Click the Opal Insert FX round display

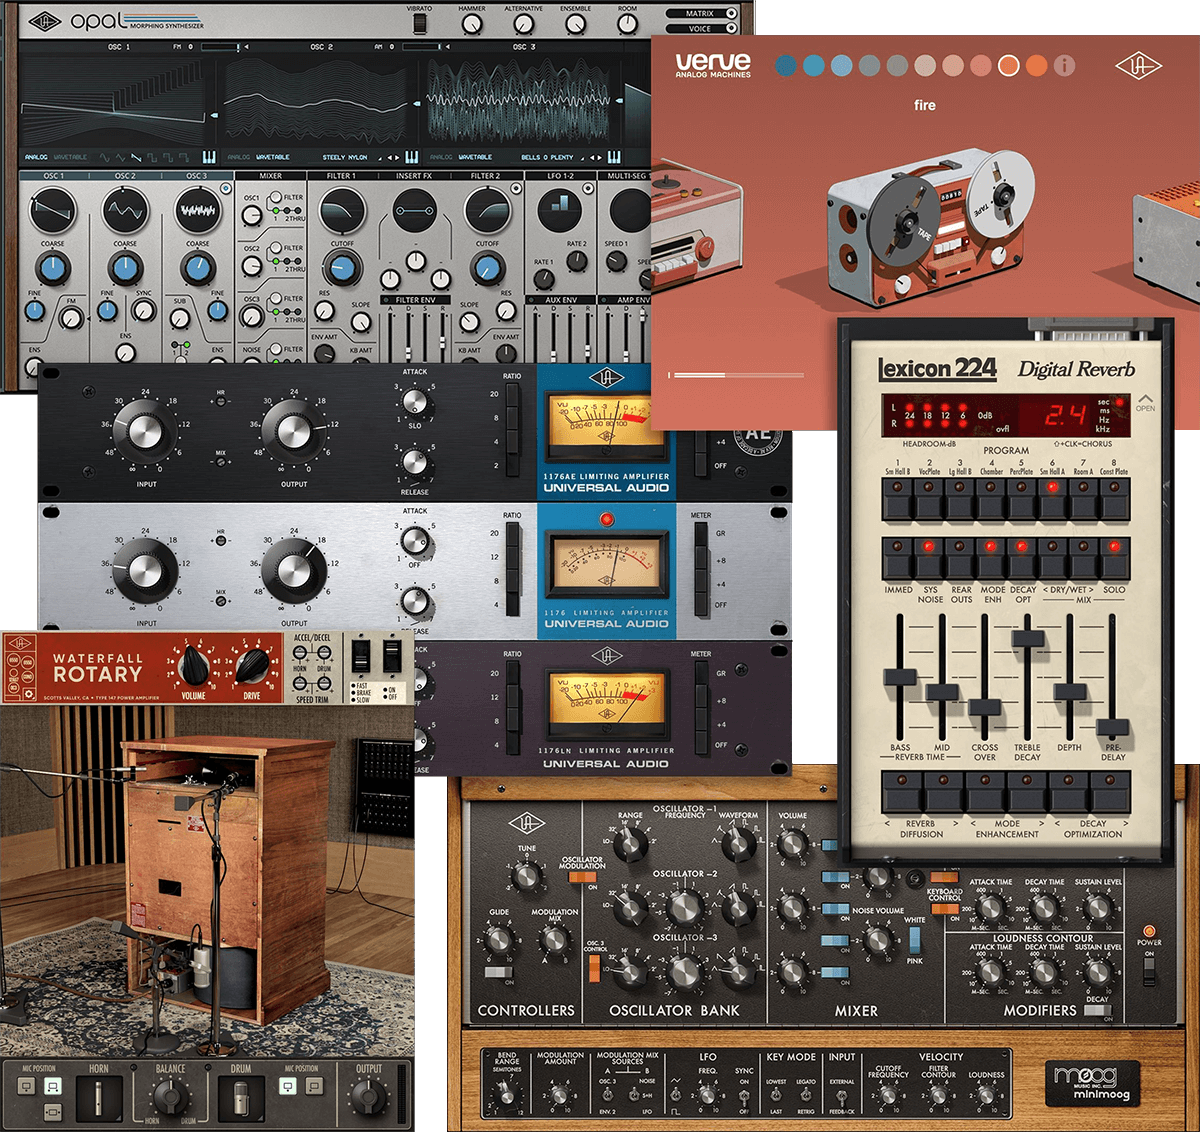pyautogui.click(x=414, y=212)
